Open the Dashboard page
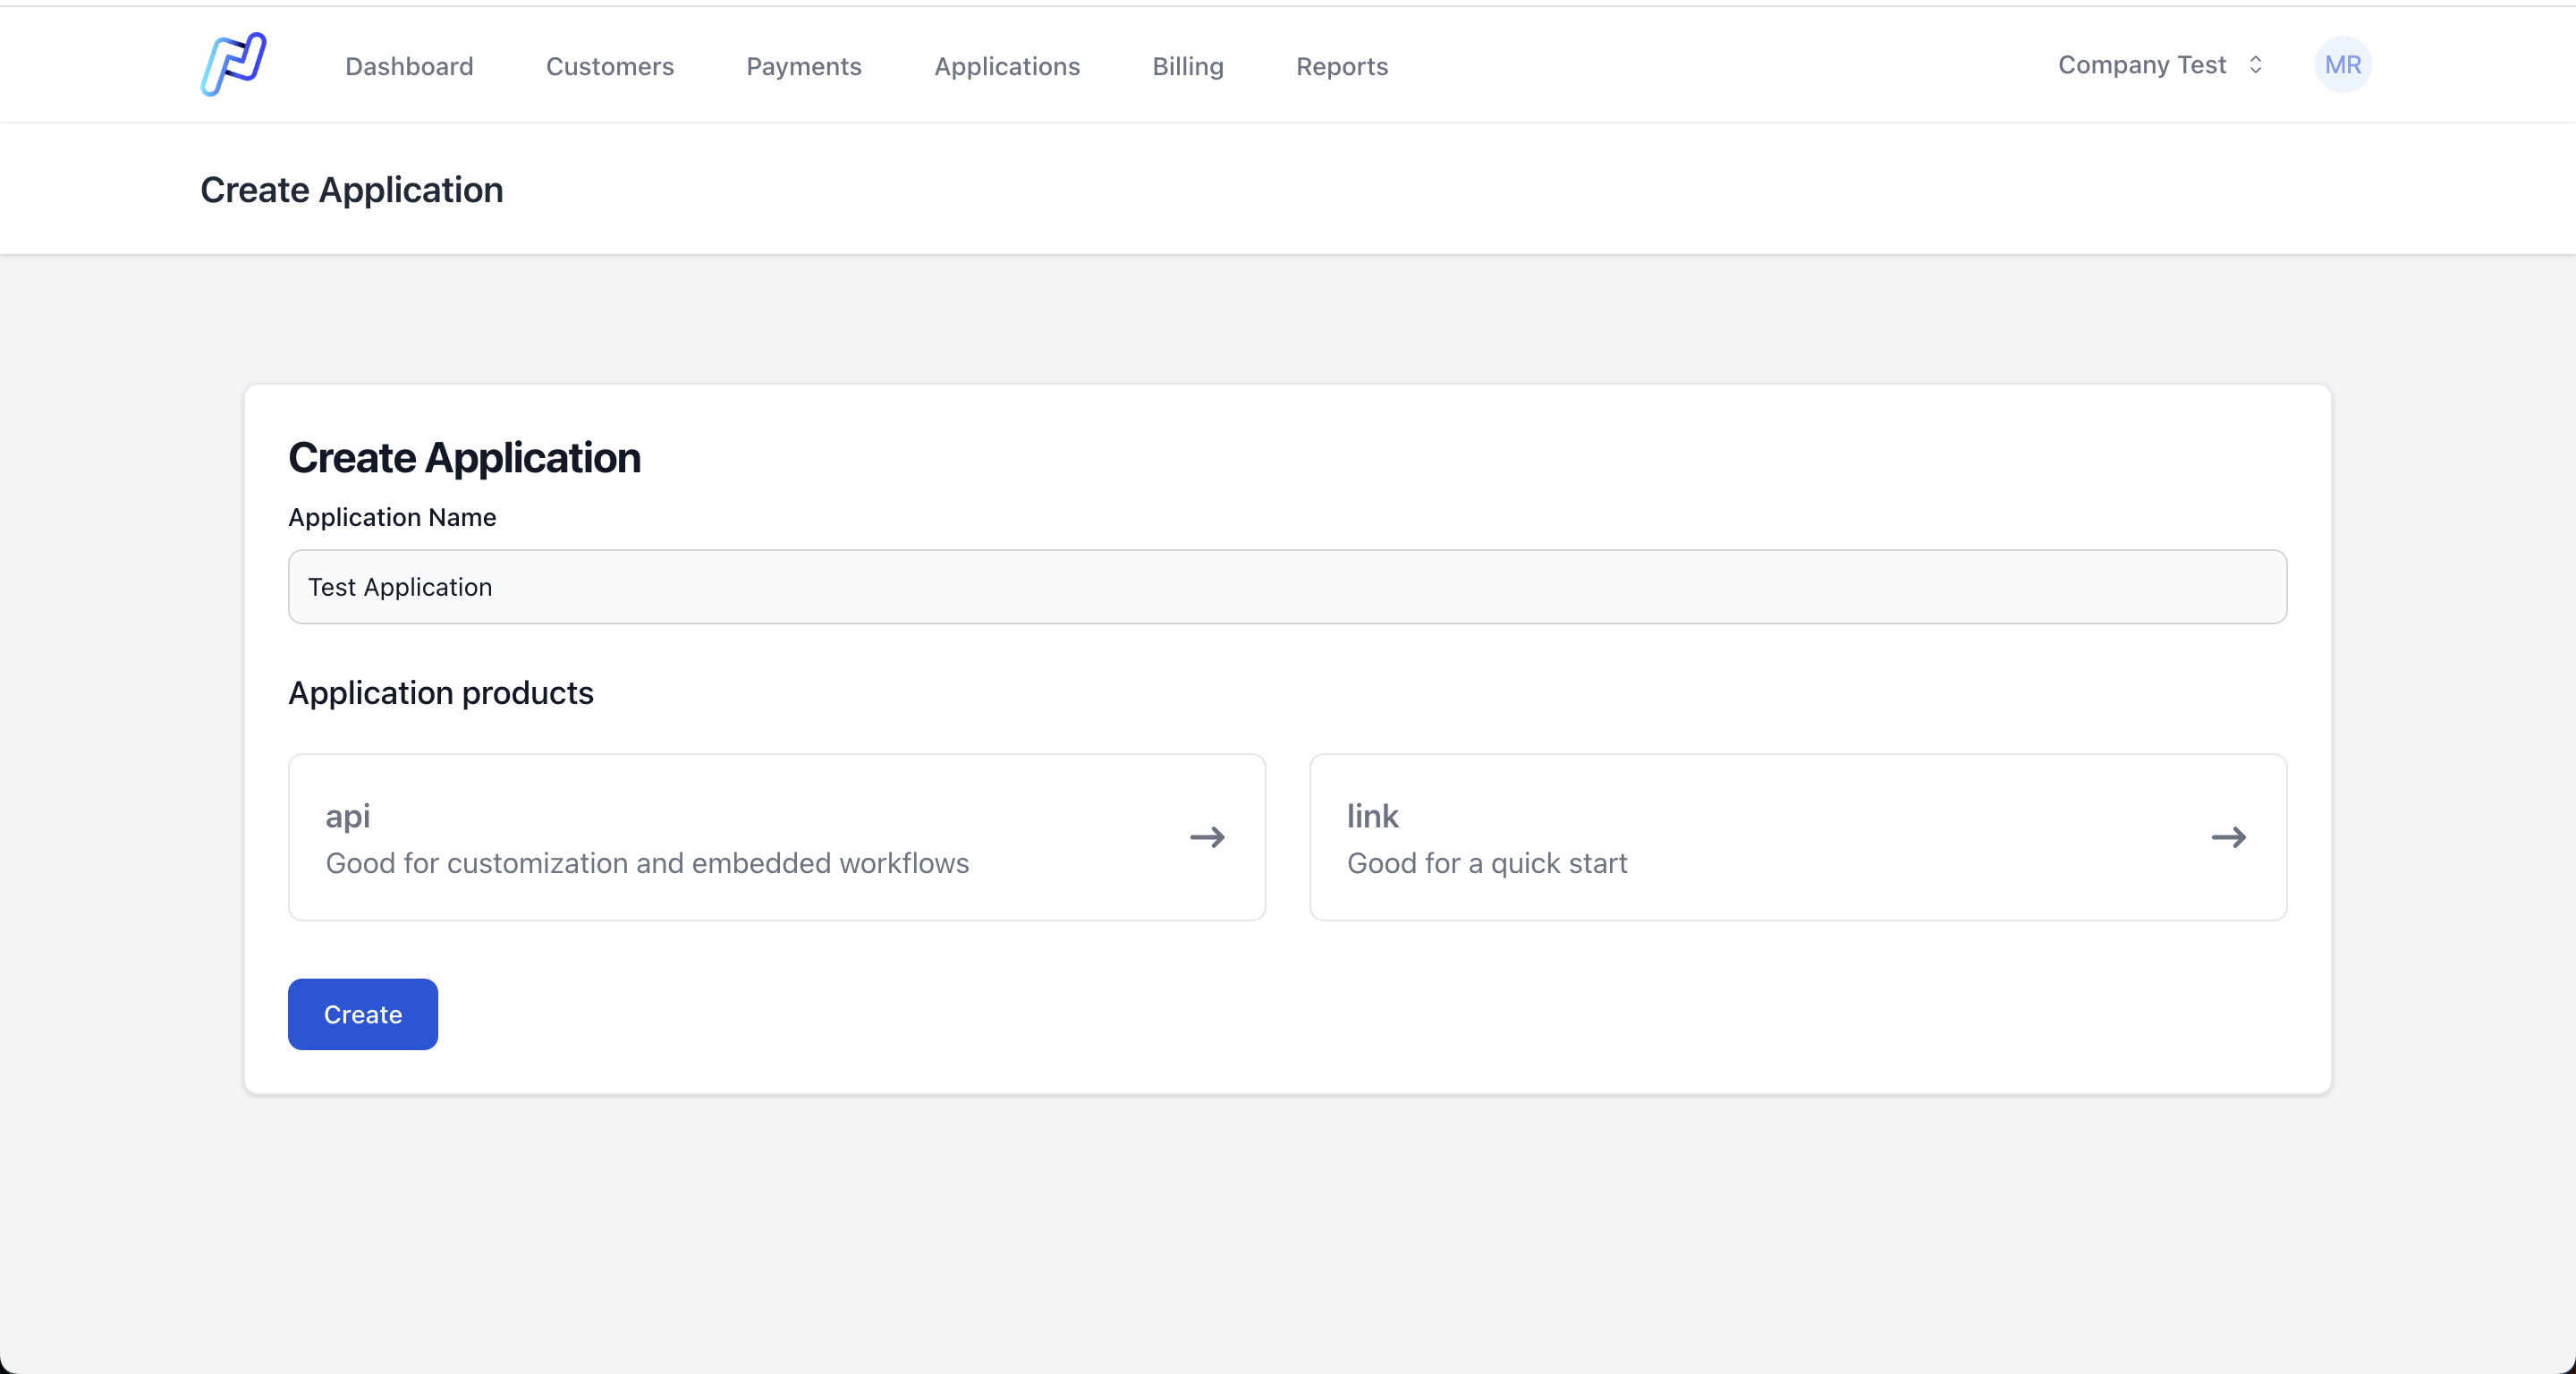The height and width of the screenshot is (1374, 2576). click(x=409, y=66)
